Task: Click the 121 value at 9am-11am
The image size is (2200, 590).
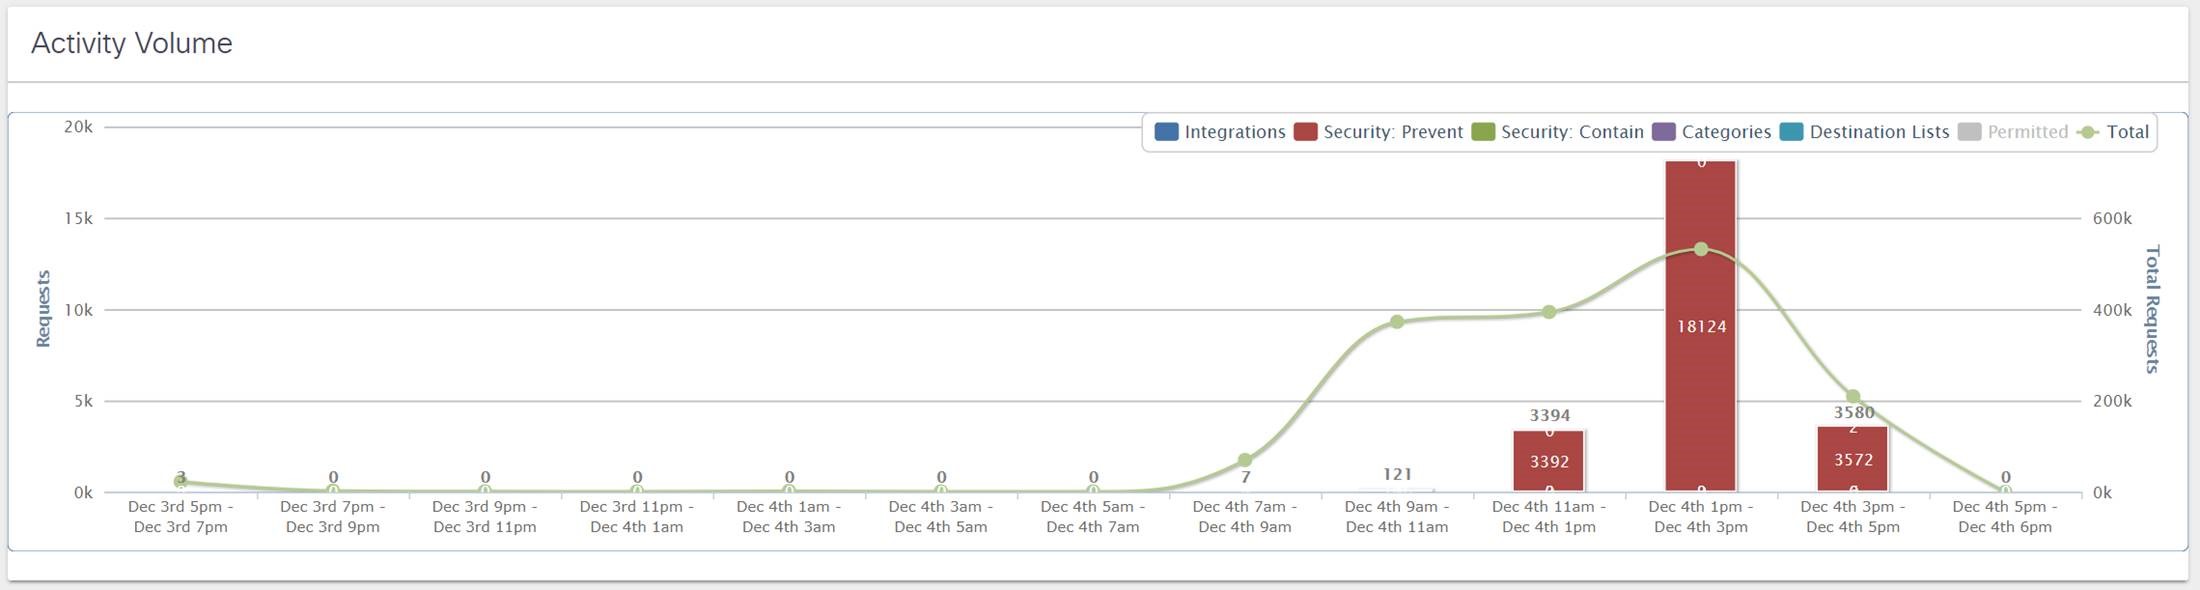Action: click(1397, 474)
